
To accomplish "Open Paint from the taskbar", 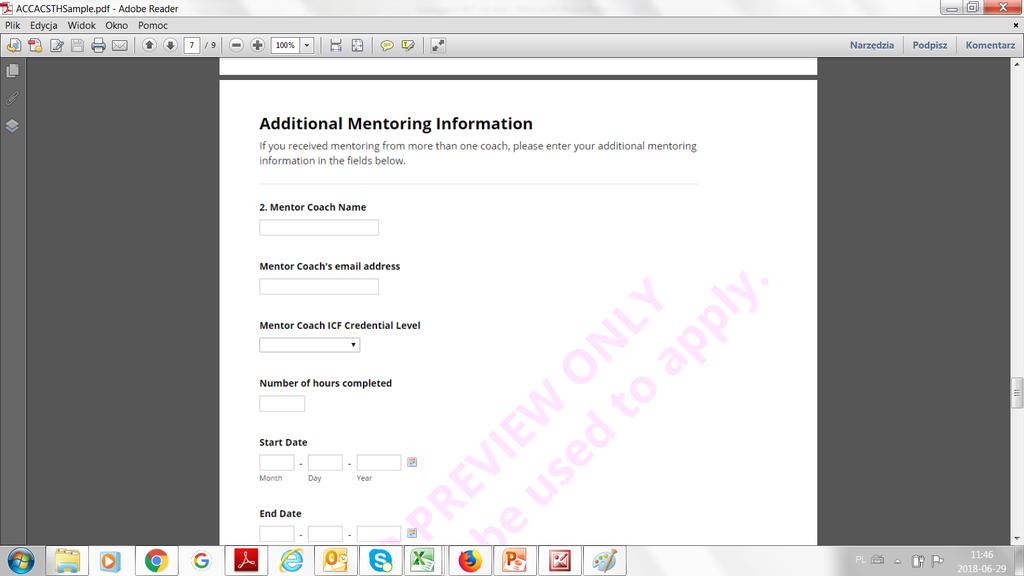I will (x=604, y=561).
